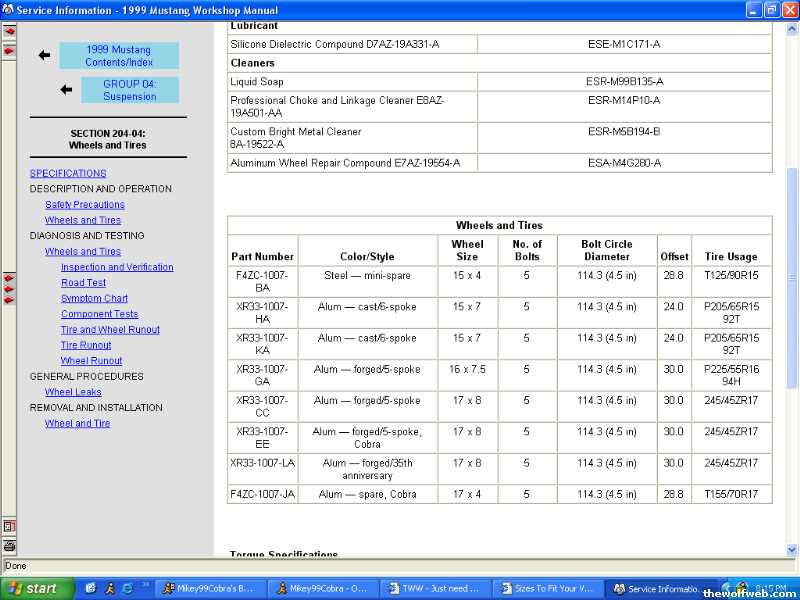This screenshot has width=800, height=600.
Task: Click the print icon in left strip
Action: (x=9, y=545)
